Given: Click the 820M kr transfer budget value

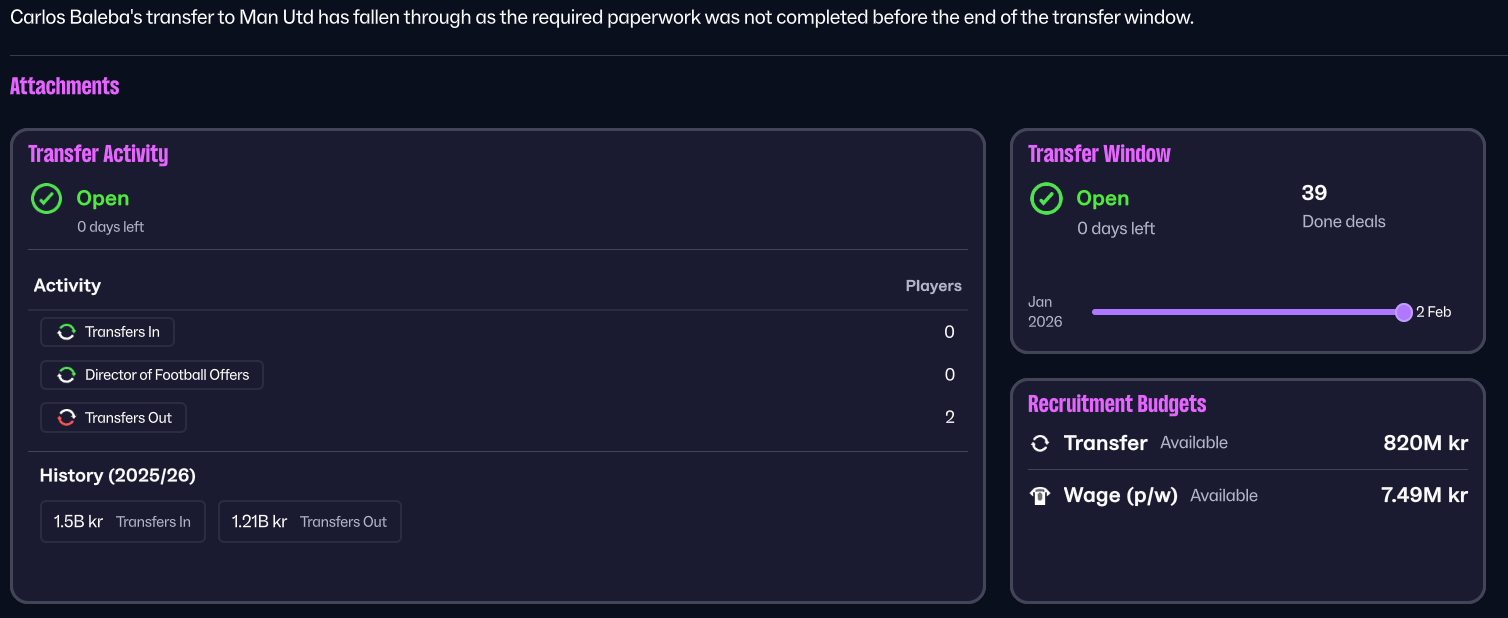Looking at the screenshot, I should pos(1425,443).
